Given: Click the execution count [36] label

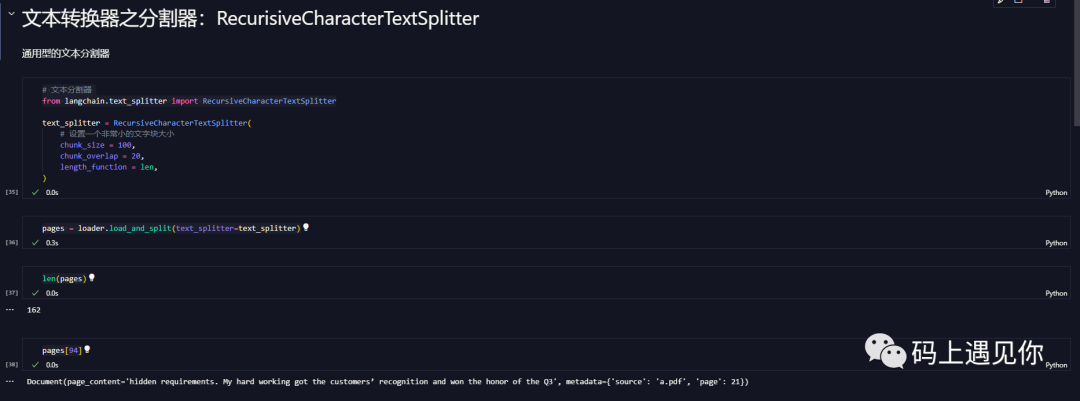Looking at the screenshot, I should (12, 242).
